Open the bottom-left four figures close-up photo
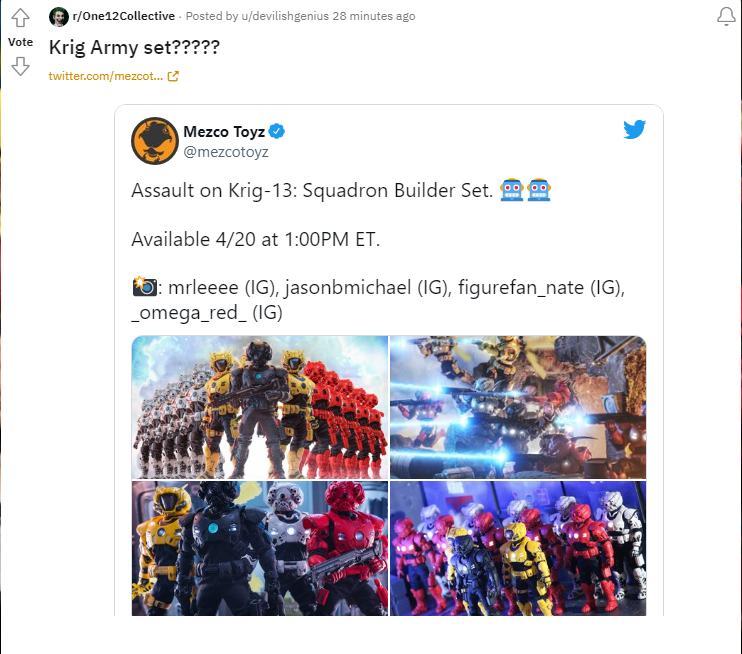Screen dimensions: 742x654 260,548
